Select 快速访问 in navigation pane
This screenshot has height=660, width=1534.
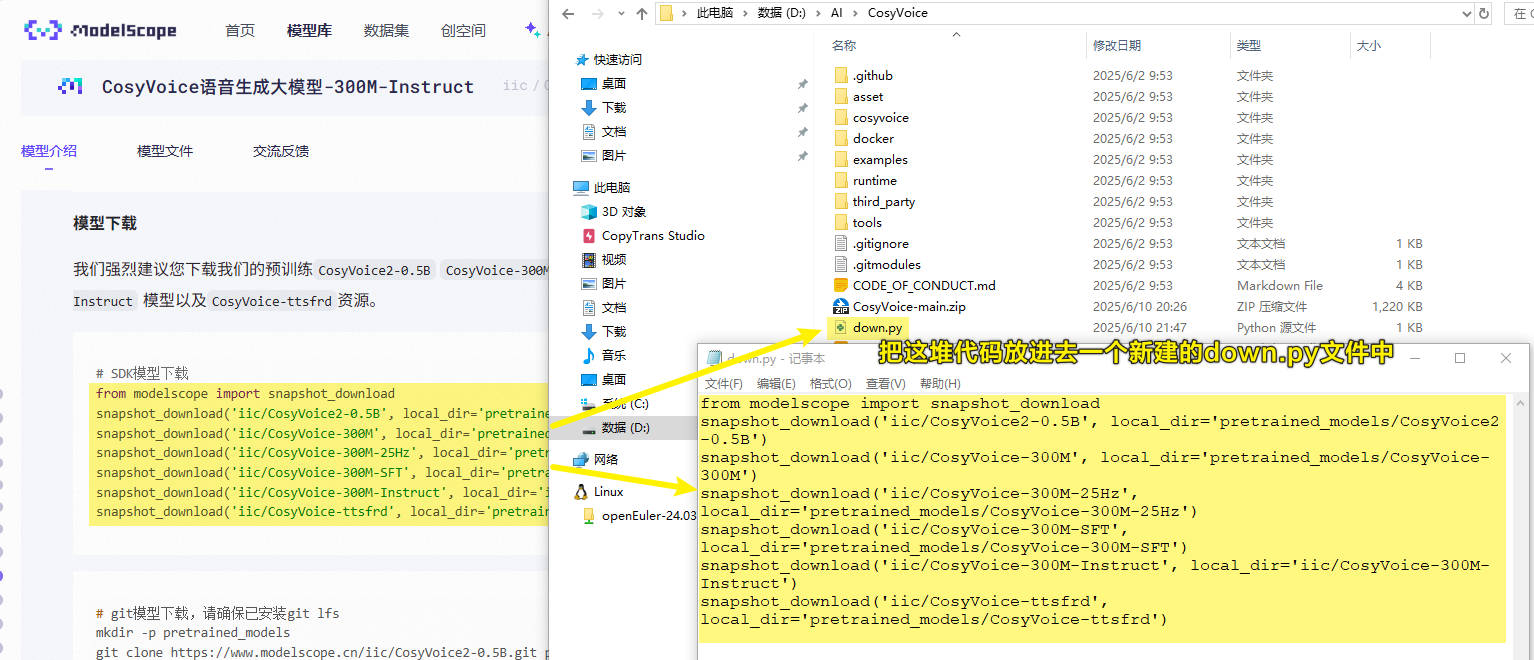(x=618, y=59)
